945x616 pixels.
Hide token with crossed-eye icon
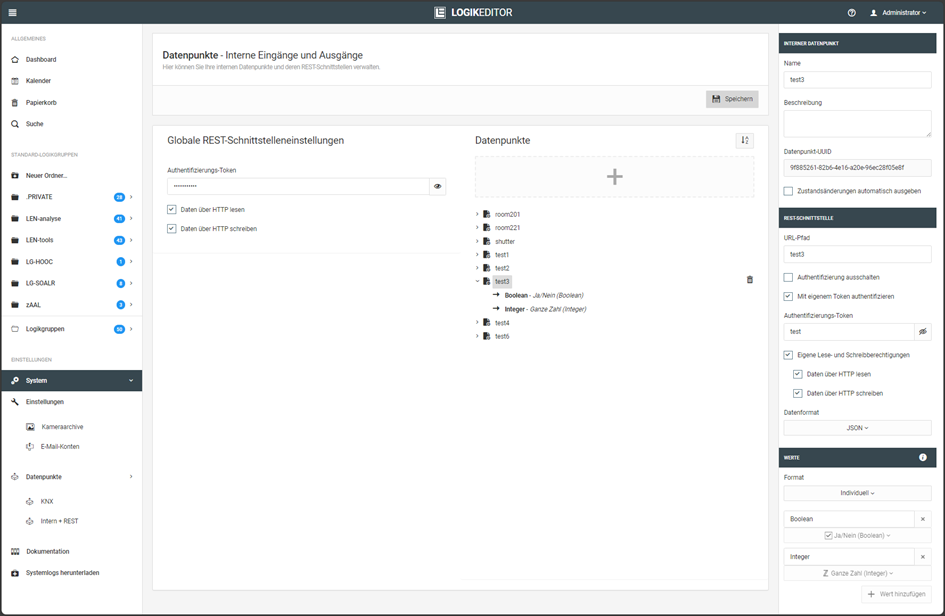(x=923, y=331)
